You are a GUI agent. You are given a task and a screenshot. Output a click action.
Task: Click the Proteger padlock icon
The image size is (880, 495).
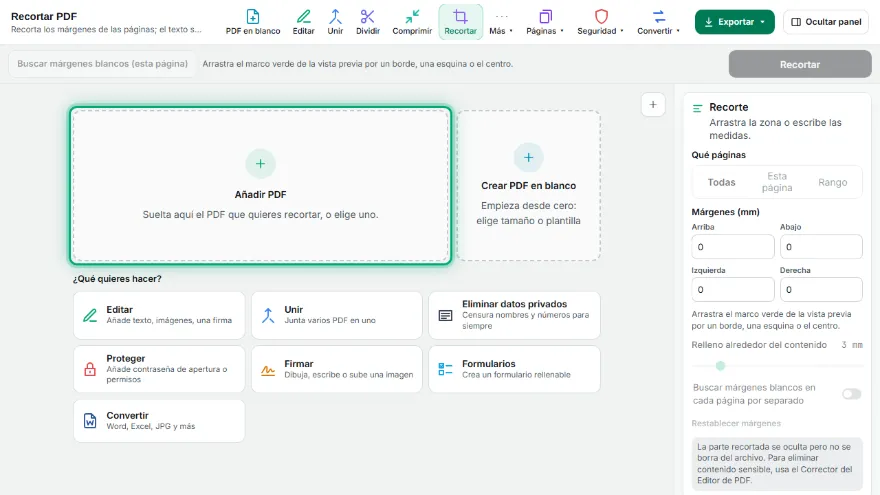(90, 369)
